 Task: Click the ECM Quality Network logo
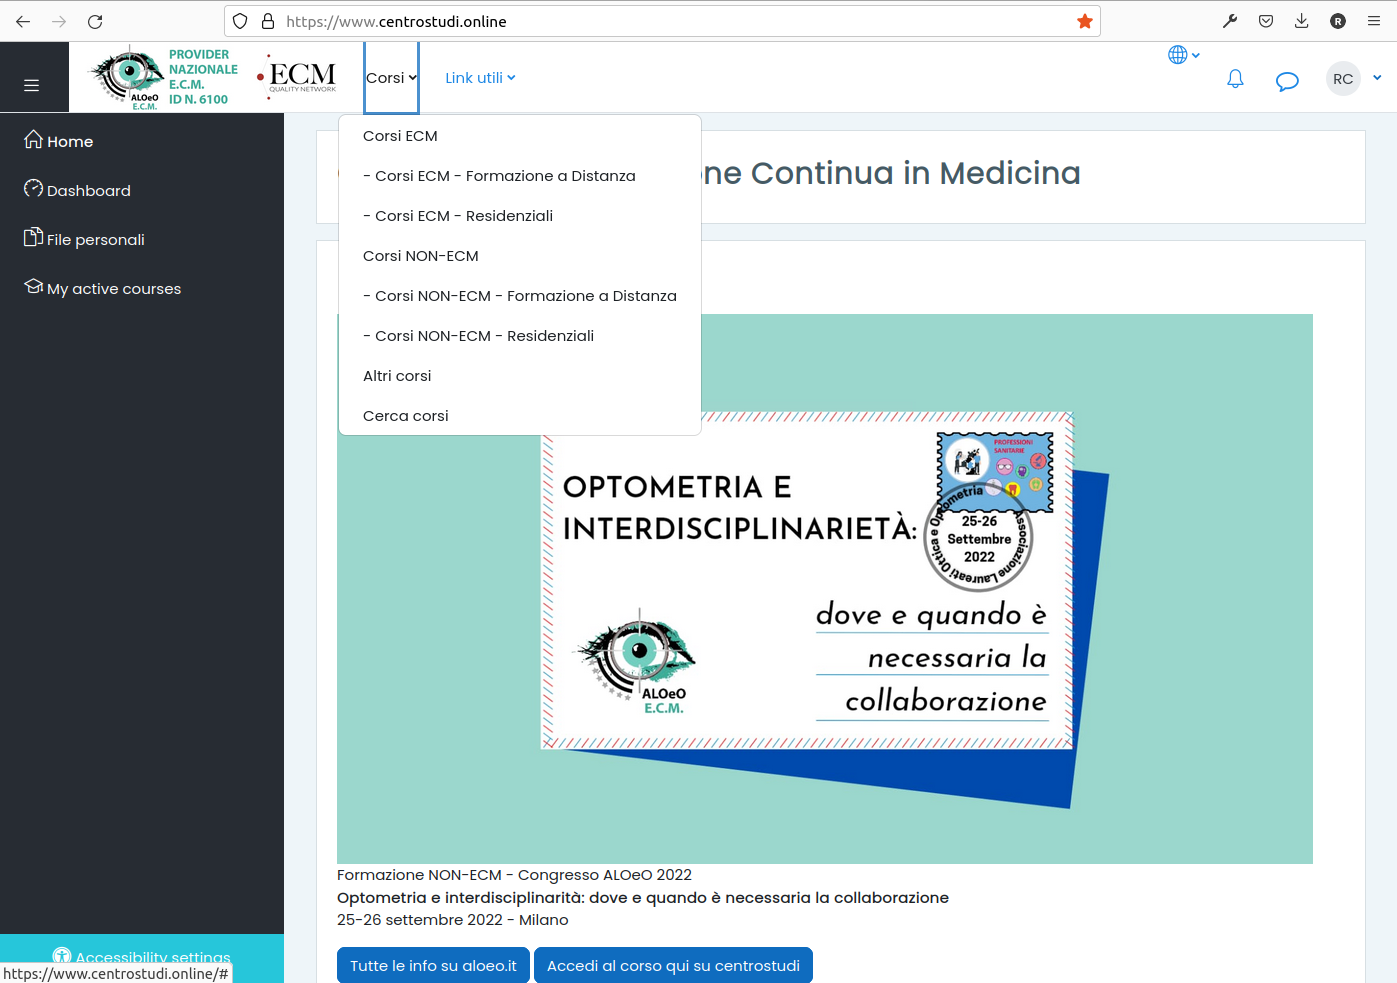tap(297, 77)
